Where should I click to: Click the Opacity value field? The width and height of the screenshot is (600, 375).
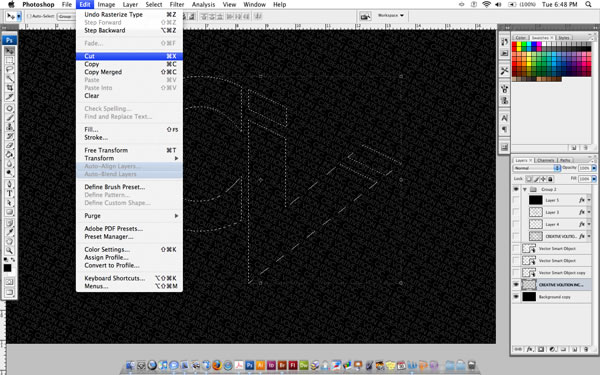click(584, 168)
